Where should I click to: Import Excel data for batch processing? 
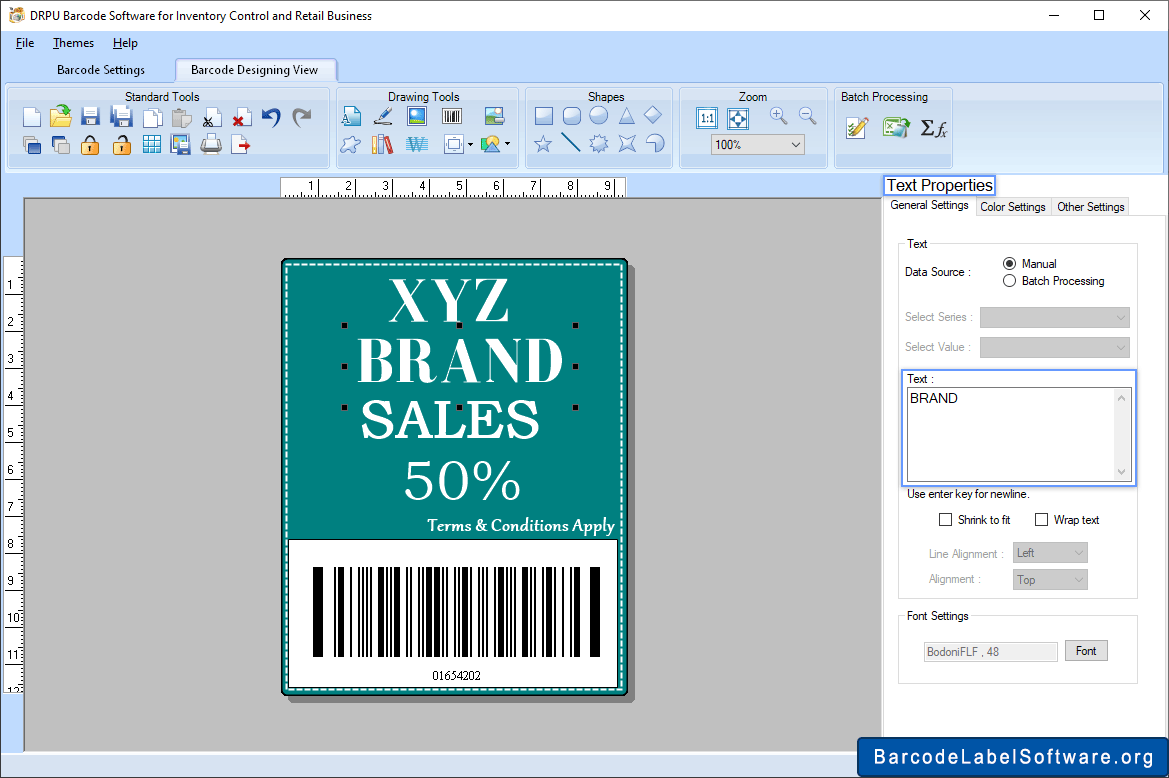[895, 127]
